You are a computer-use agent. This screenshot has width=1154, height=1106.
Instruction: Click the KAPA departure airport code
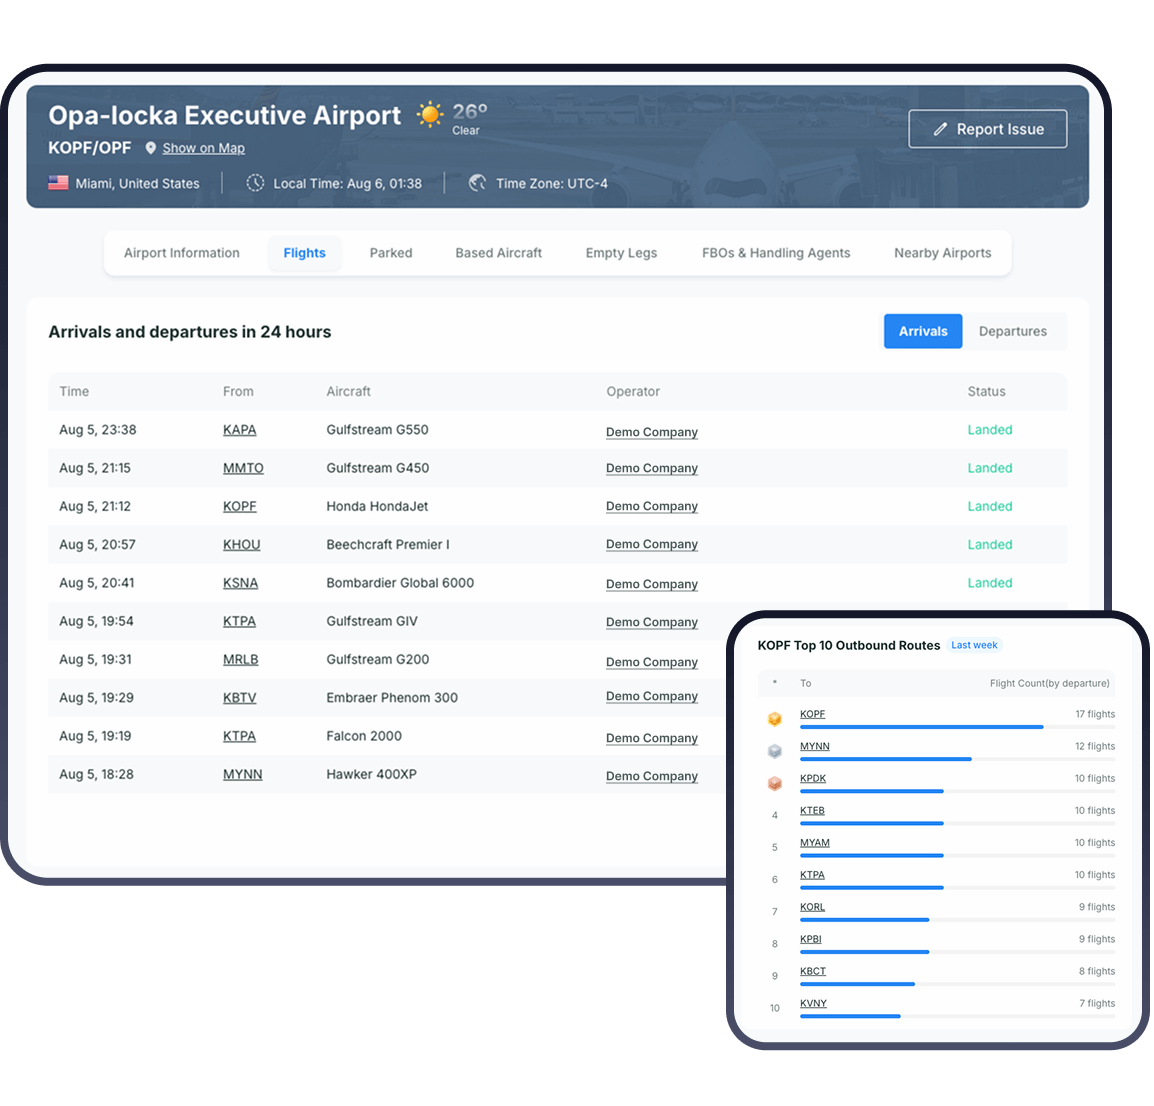coord(240,431)
